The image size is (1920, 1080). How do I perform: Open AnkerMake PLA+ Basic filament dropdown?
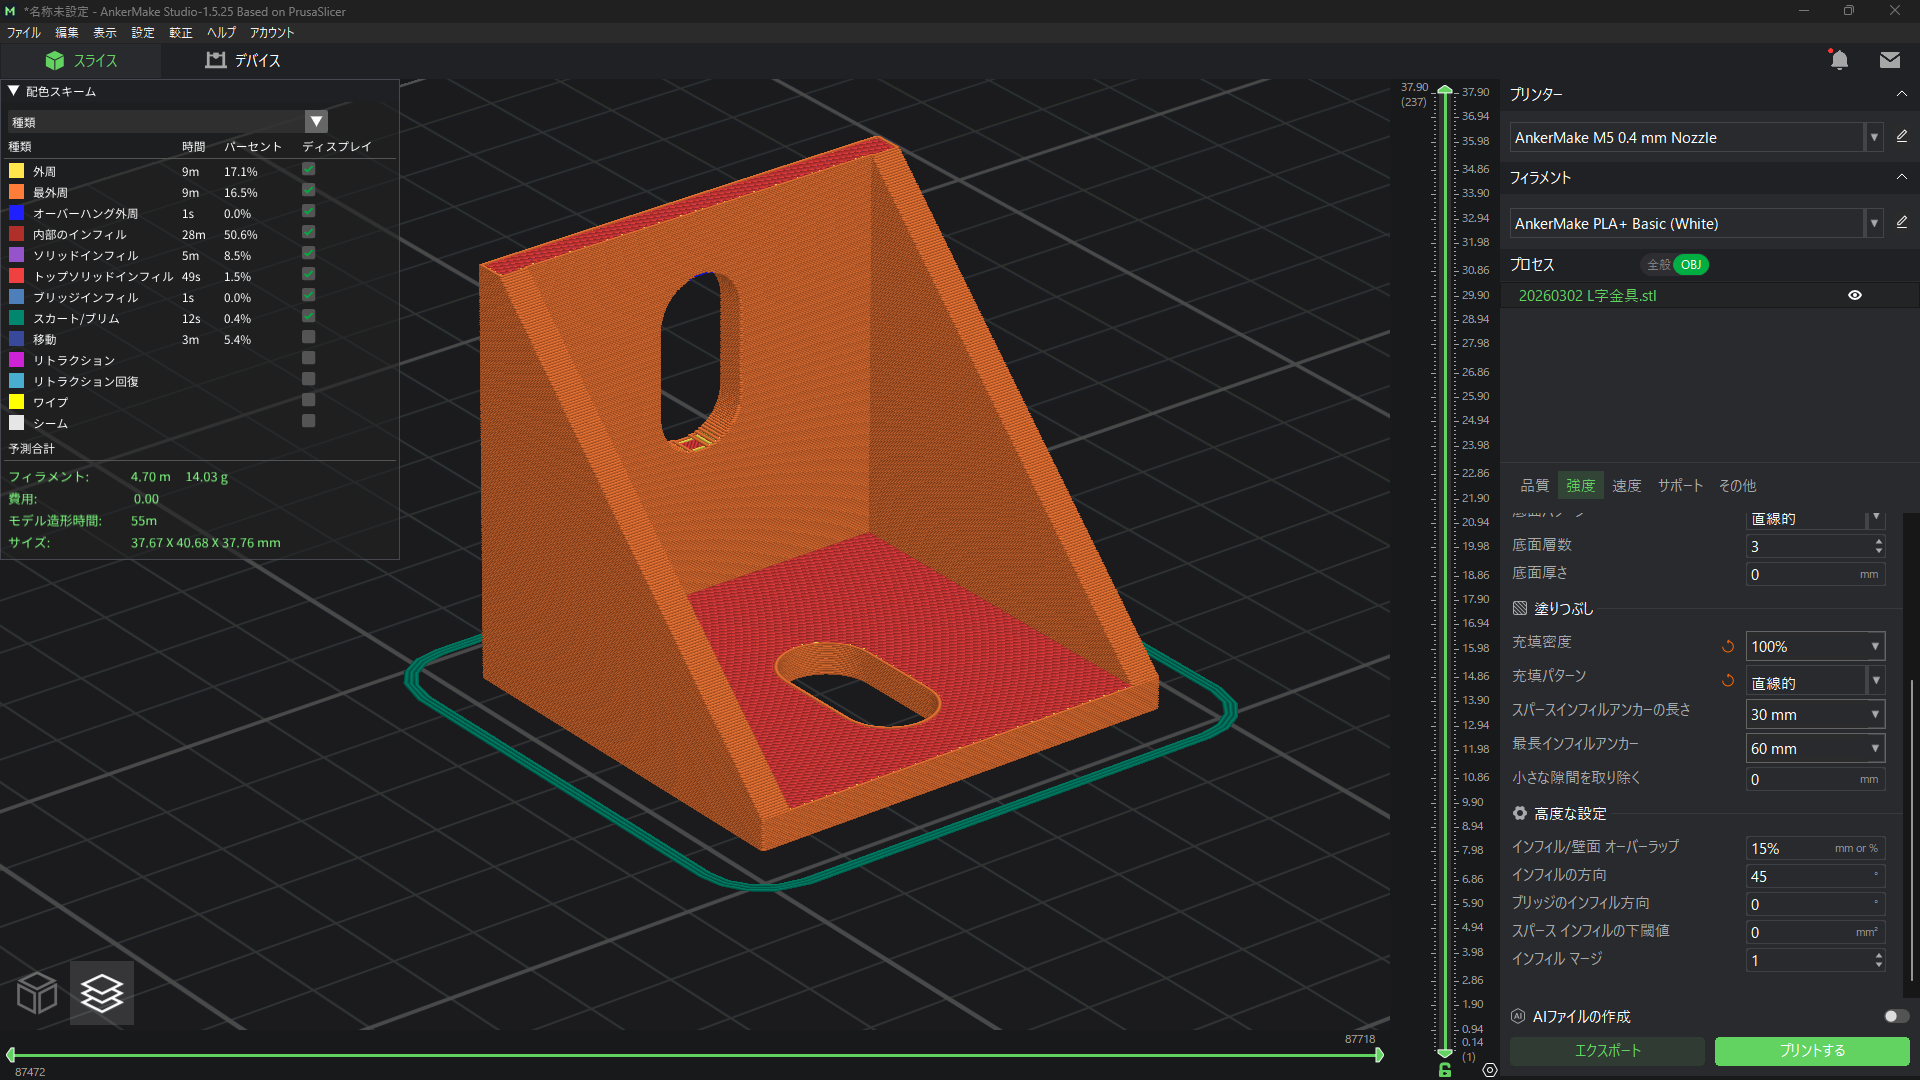[x=1874, y=224]
